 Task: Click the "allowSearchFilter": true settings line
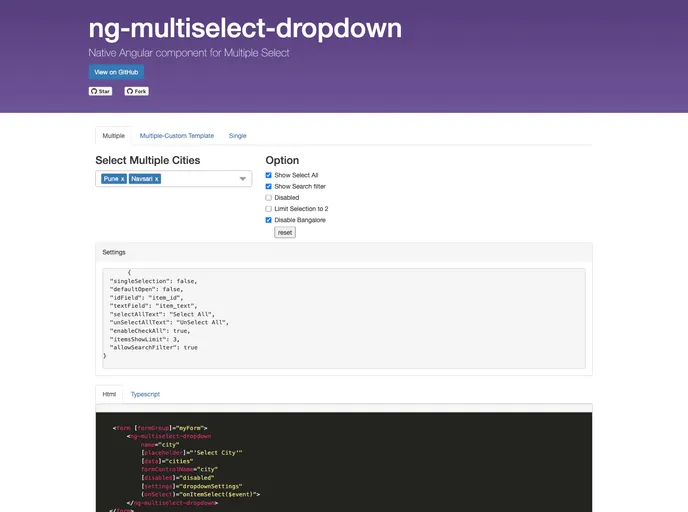tap(154, 347)
